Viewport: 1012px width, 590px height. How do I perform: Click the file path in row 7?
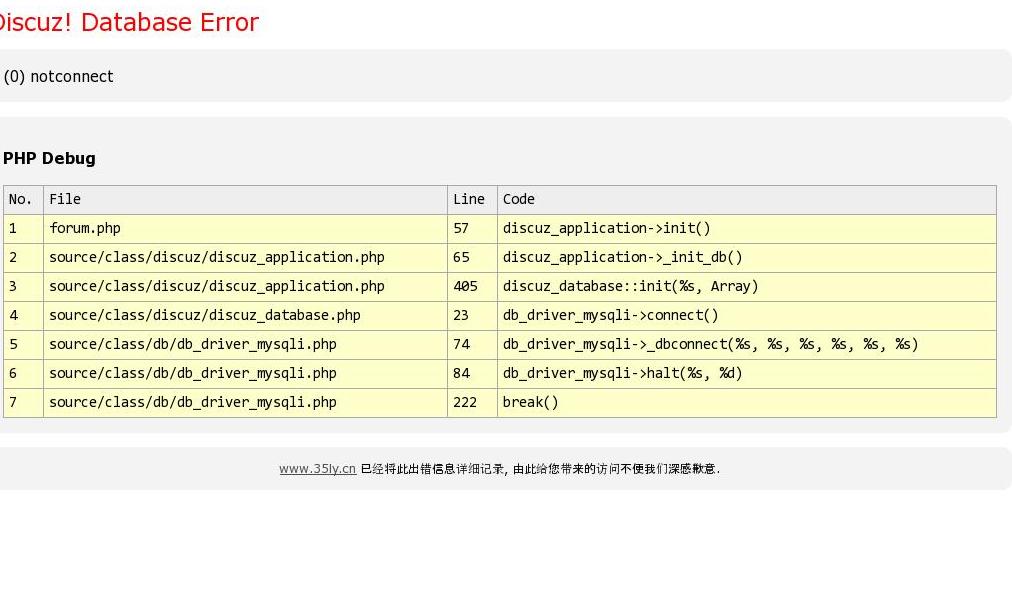coord(245,403)
